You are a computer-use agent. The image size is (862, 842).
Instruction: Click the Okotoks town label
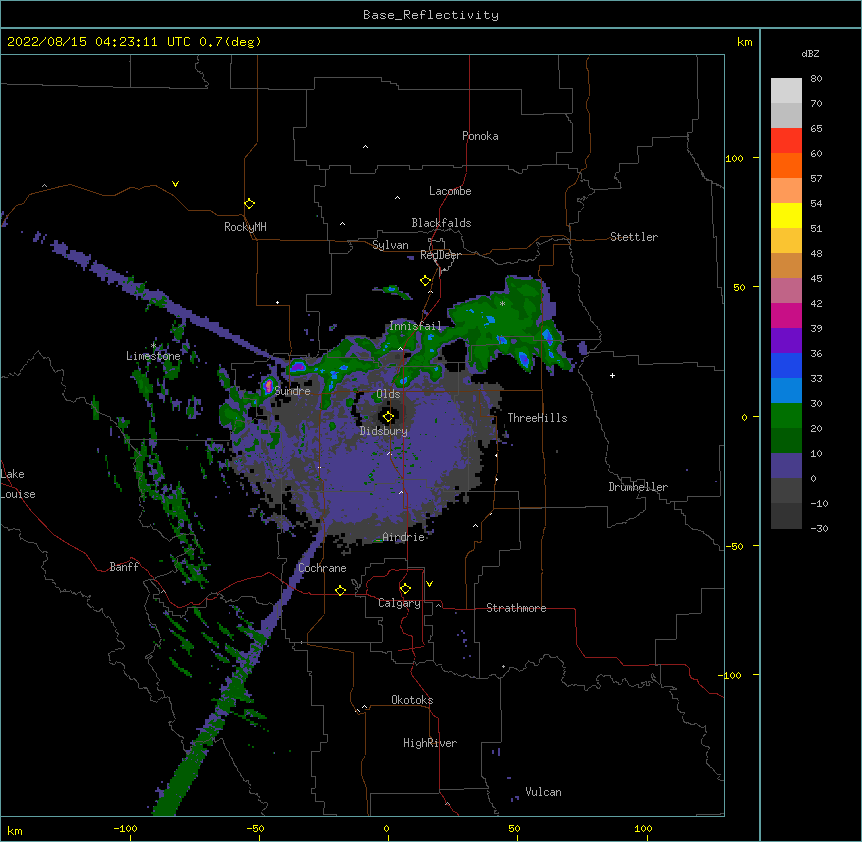pos(412,700)
